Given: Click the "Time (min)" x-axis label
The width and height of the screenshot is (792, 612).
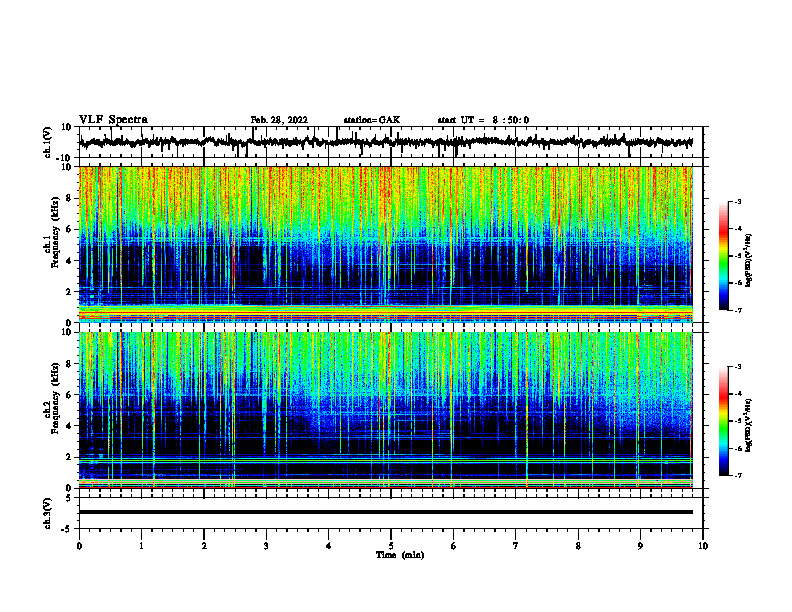Looking at the screenshot, I should pyautogui.click(x=400, y=555).
